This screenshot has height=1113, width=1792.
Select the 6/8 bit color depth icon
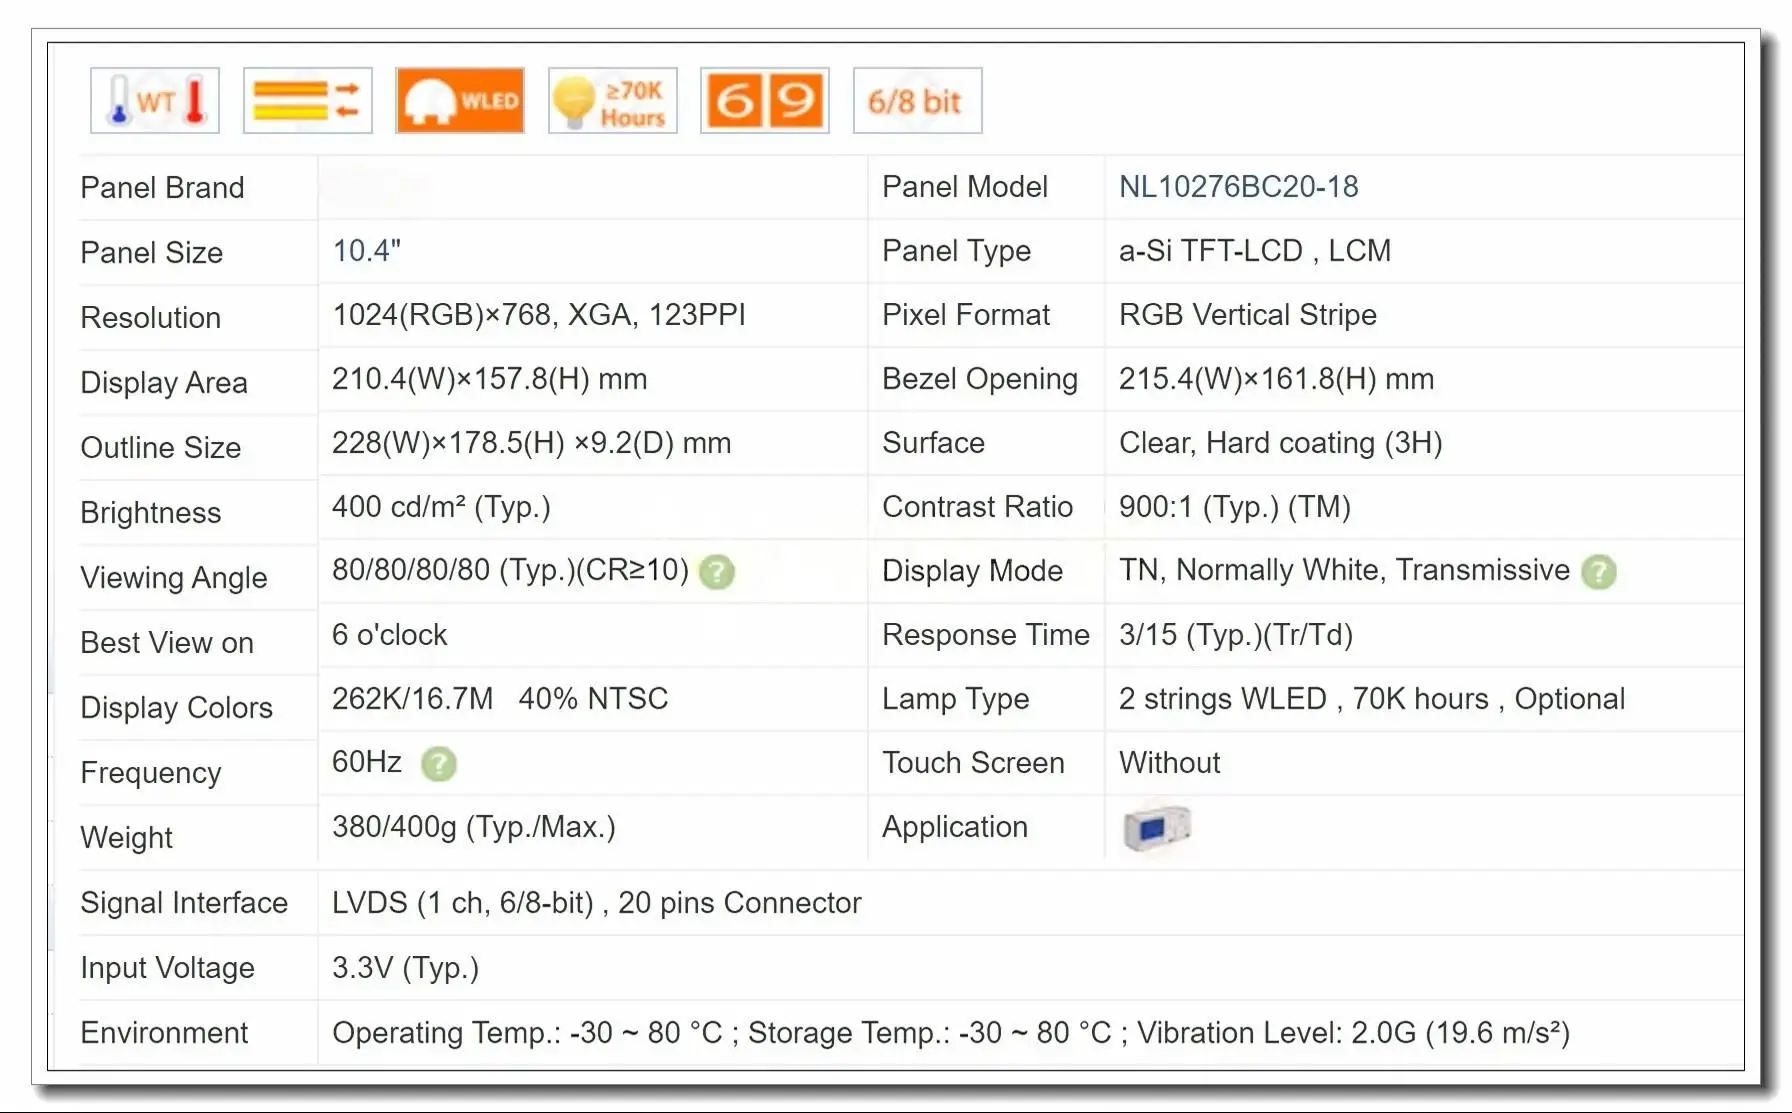(916, 100)
